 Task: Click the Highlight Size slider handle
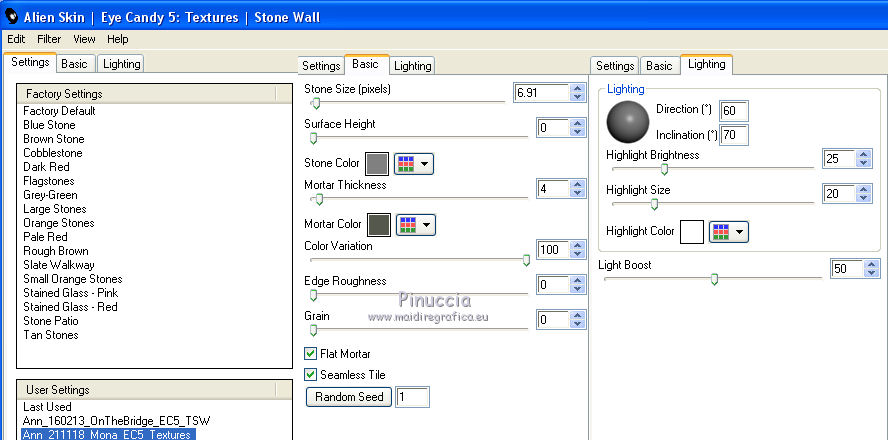point(654,204)
